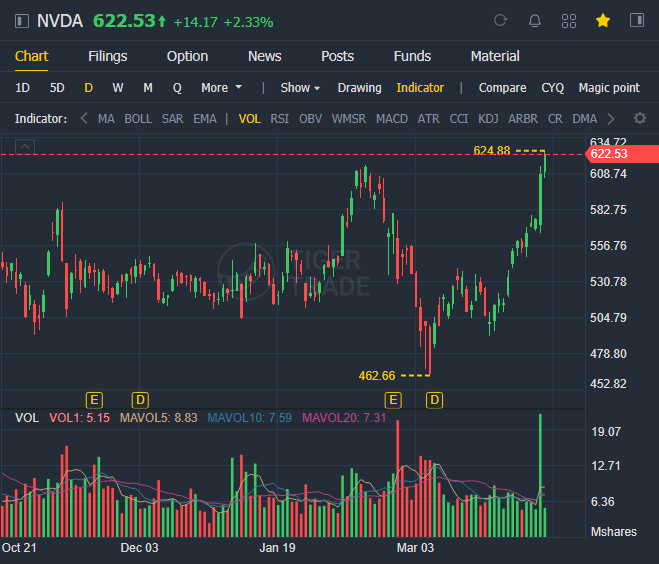
Task: Click the red 622.53 axis price tag
Action: point(622,154)
